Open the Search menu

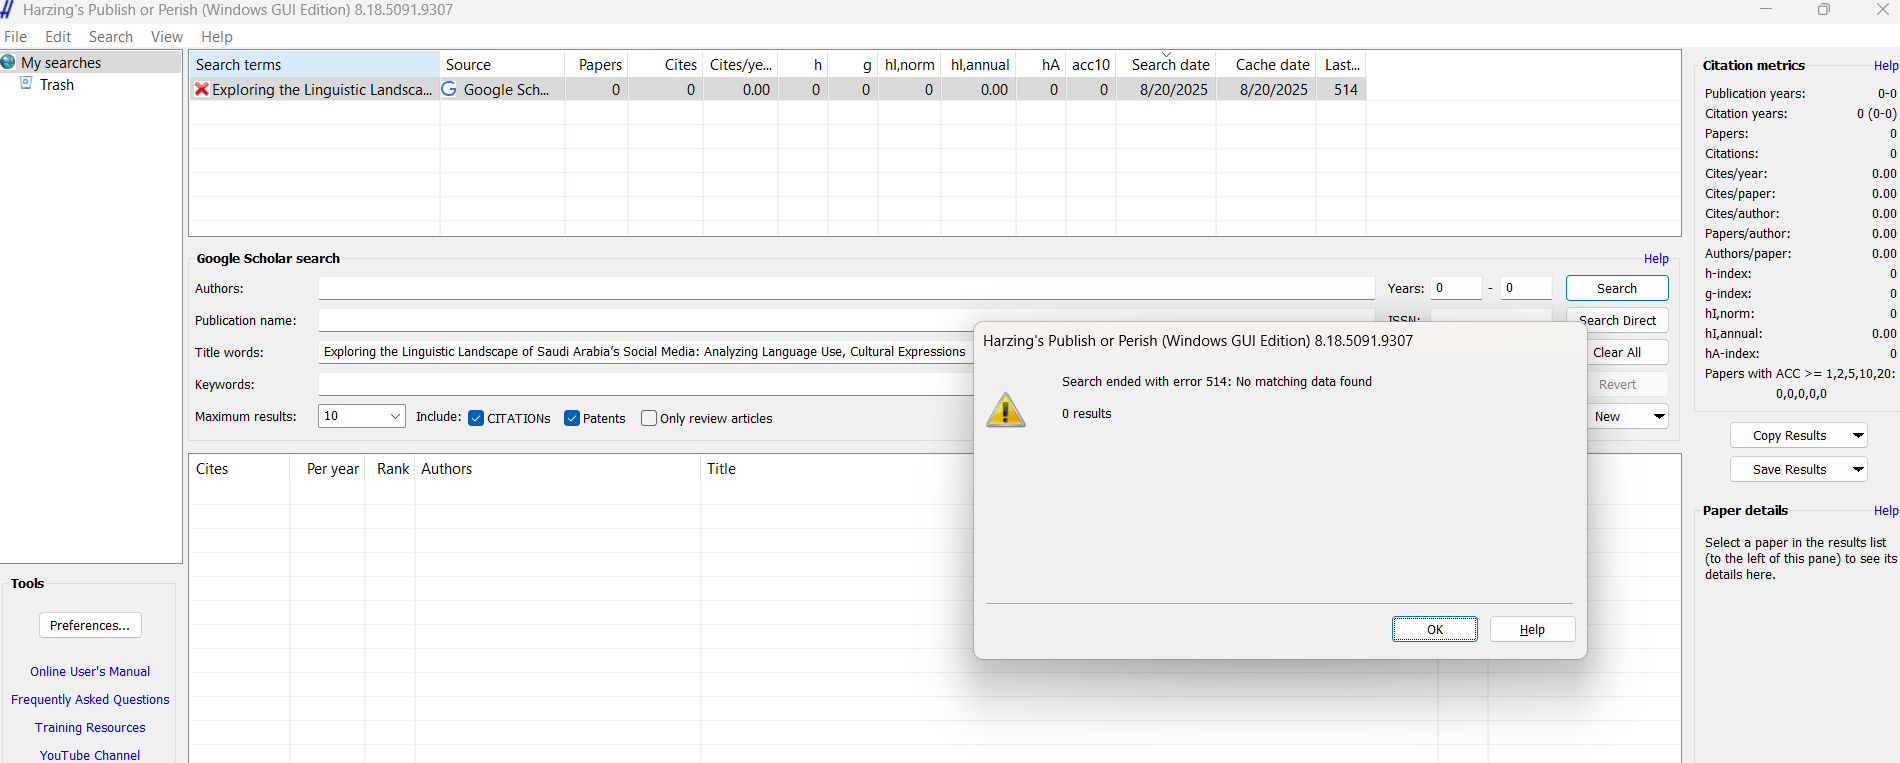[110, 37]
